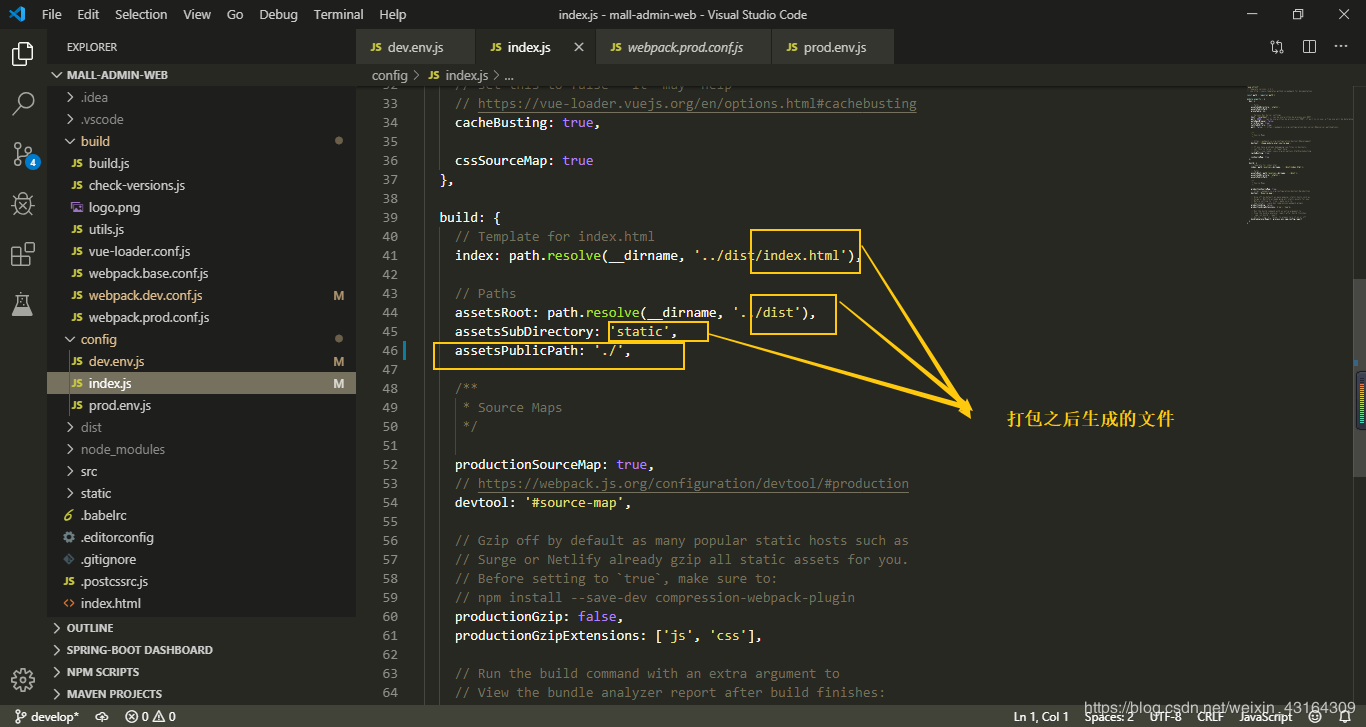This screenshot has height=727, width=1366.
Task: Open the Terminal menu
Action: coord(339,15)
